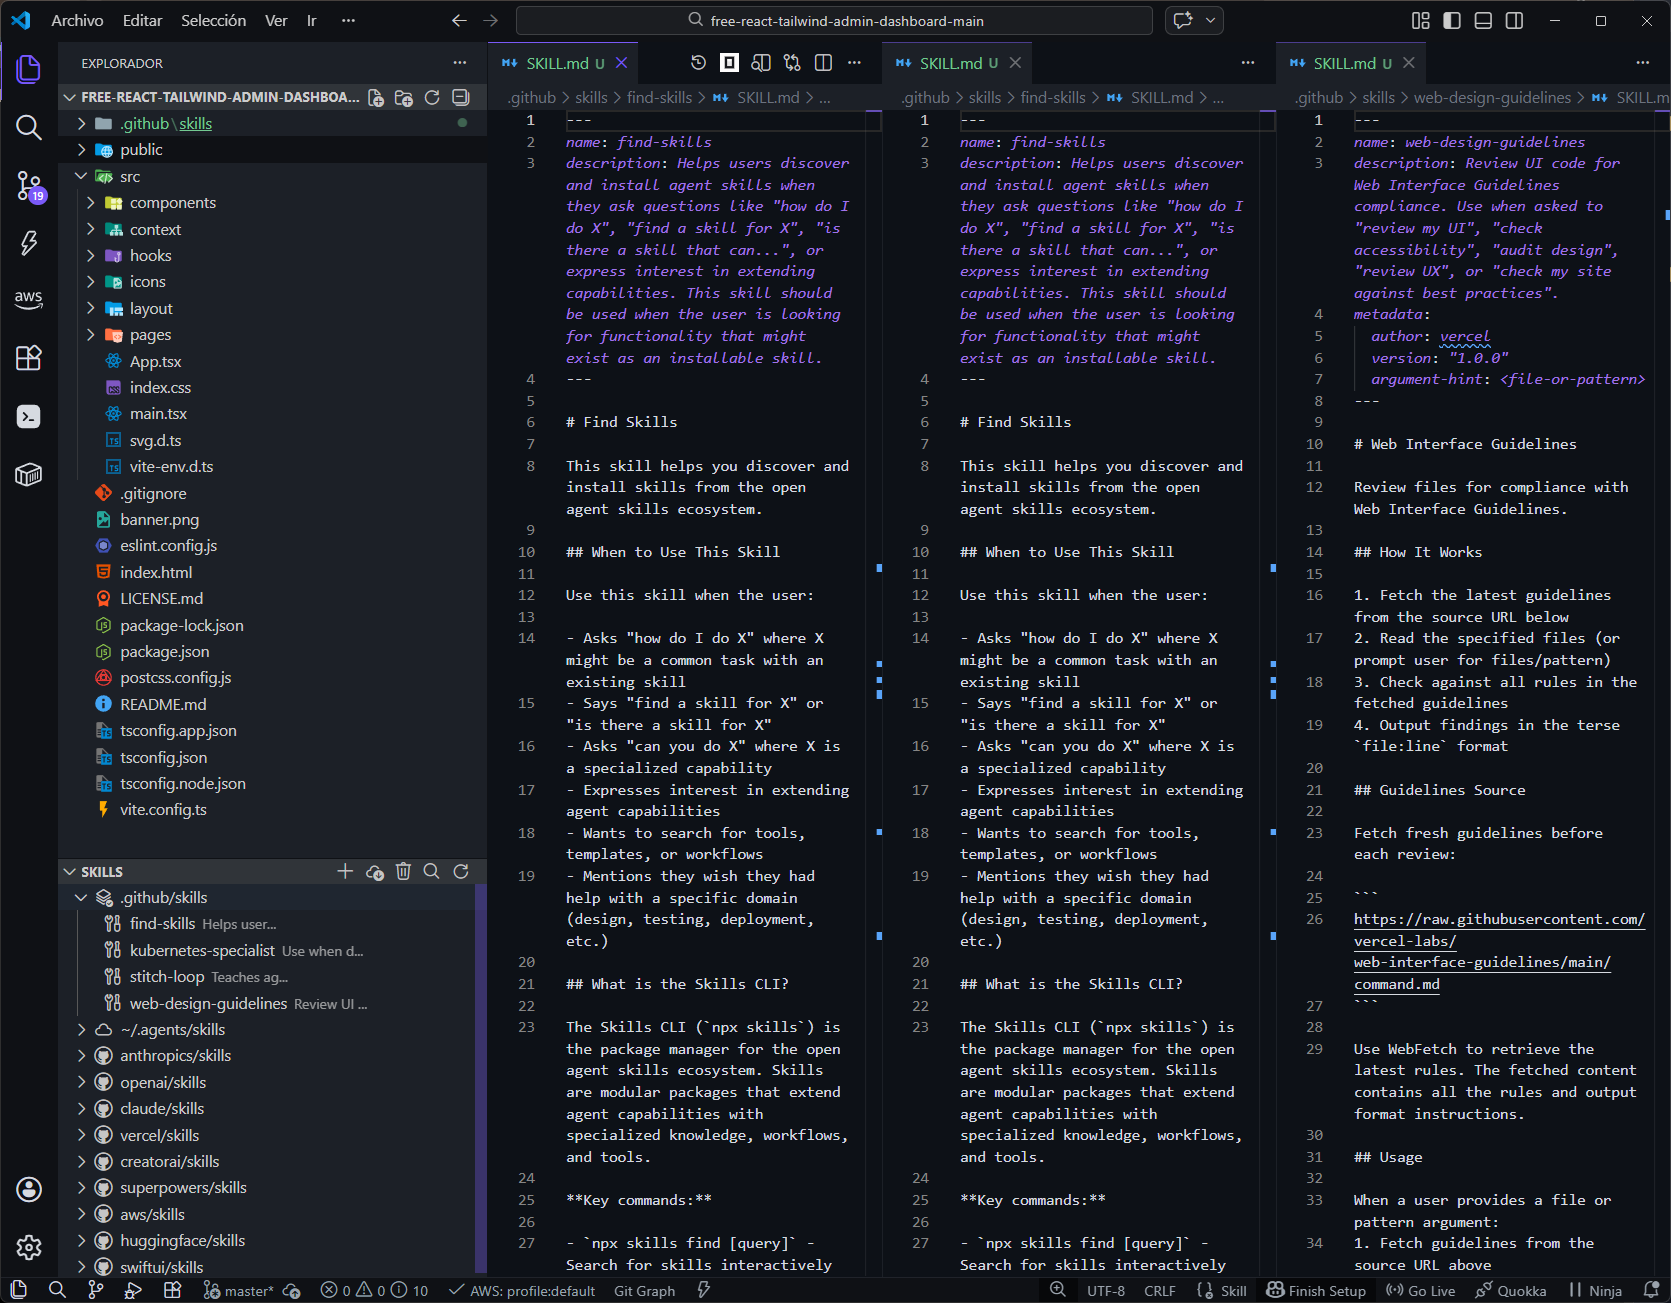The image size is (1671, 1303).
Task: Select CRLF line ending in status bar
Action: point(1159,1290)
